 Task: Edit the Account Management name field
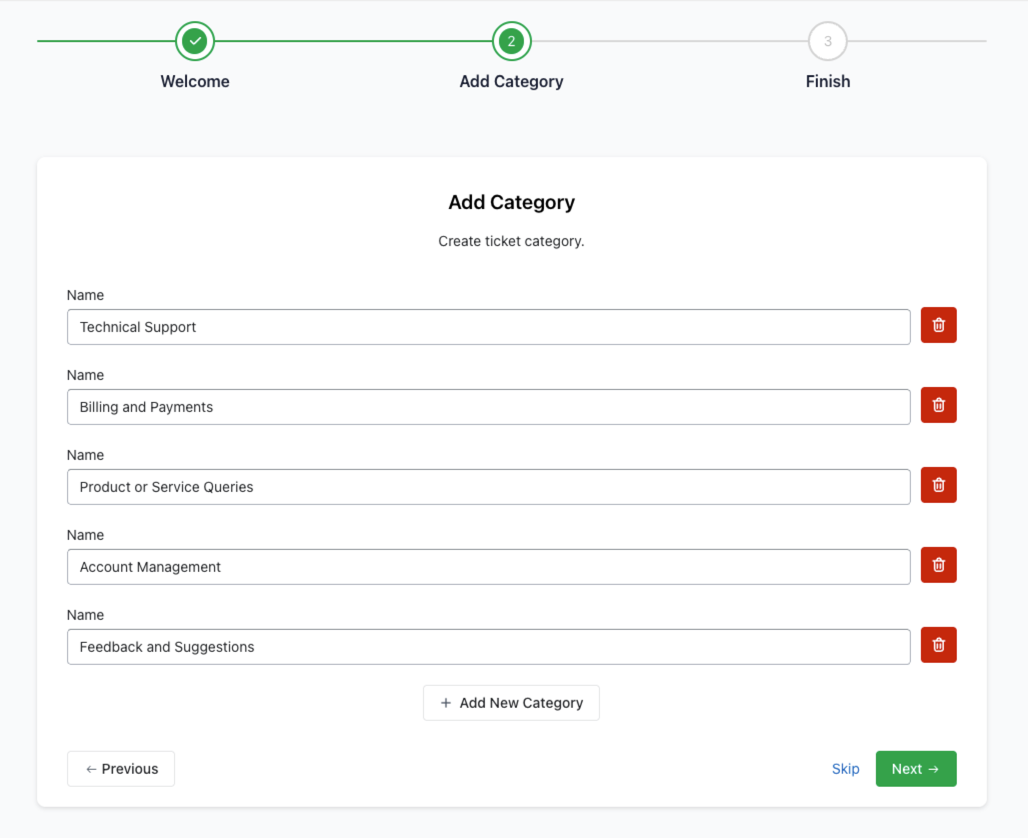pos(488,567)
